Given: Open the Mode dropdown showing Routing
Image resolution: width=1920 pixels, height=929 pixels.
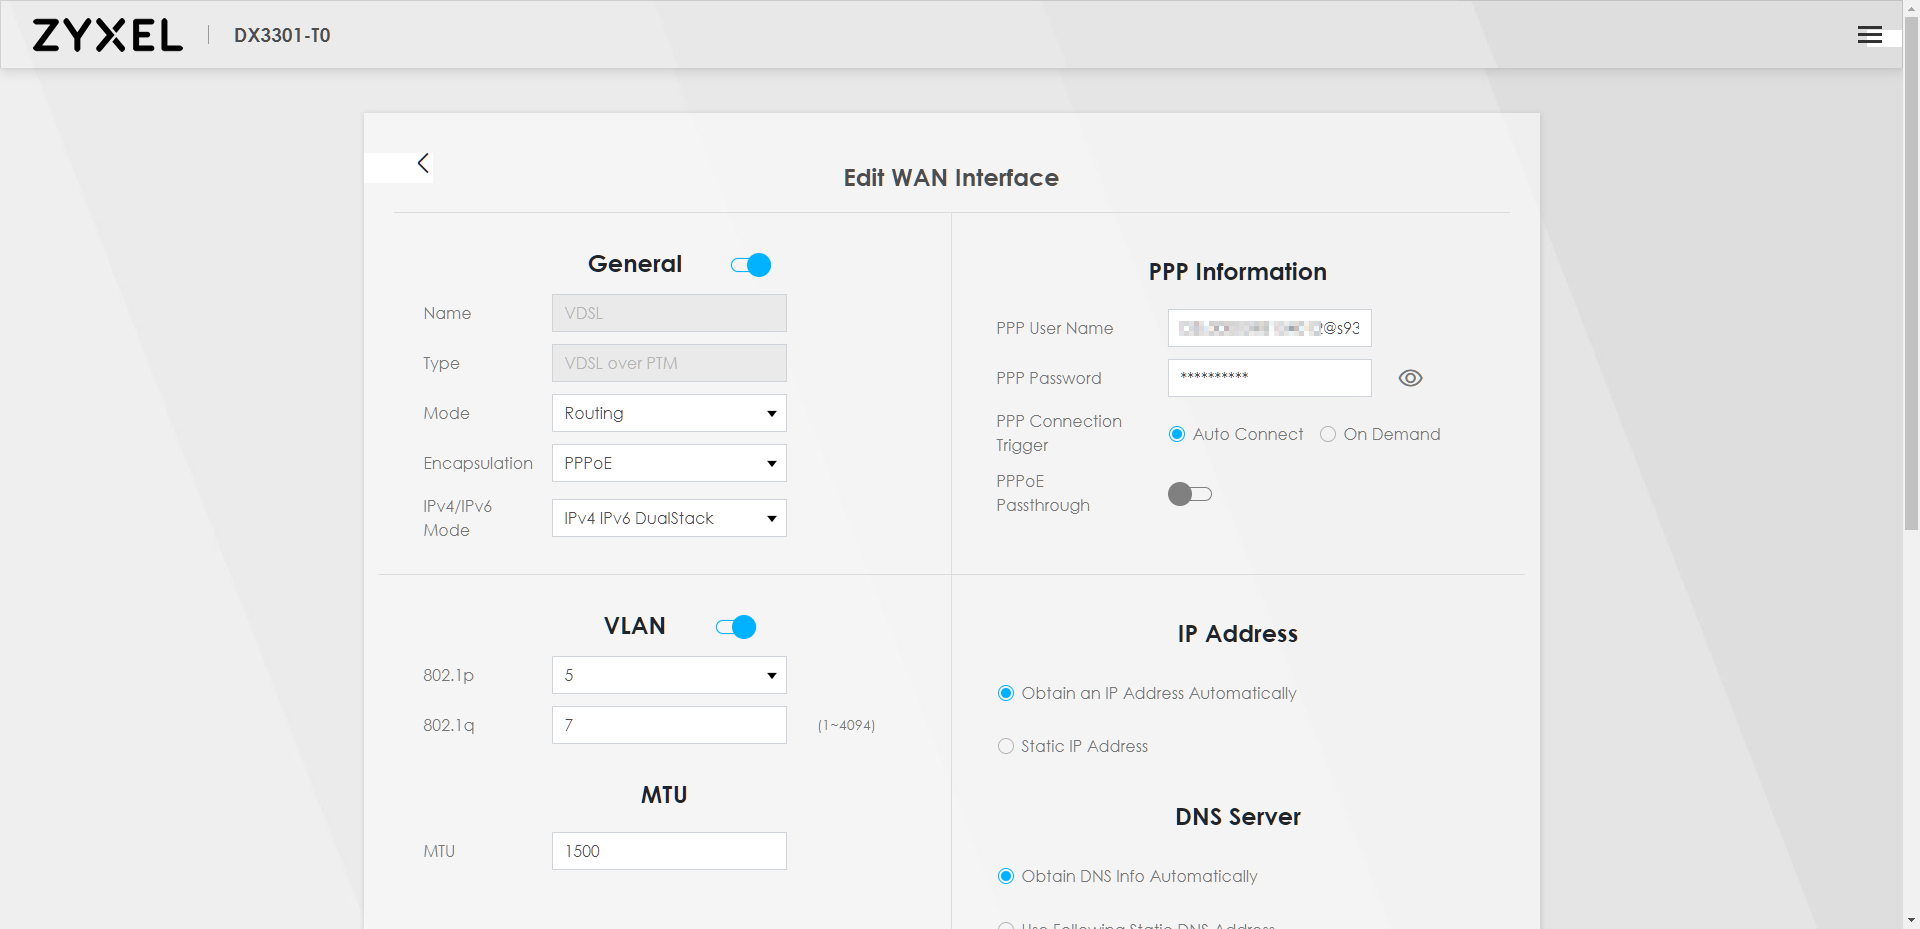Looking at the screenshot, I should (x=669, y=413).
